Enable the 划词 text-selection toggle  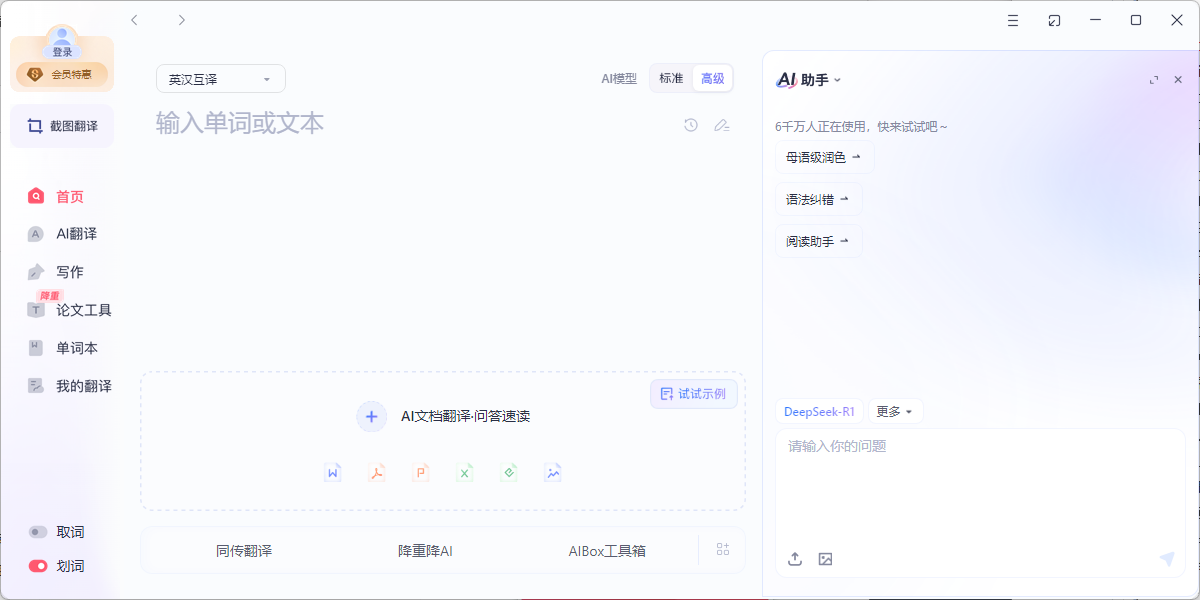37,566
